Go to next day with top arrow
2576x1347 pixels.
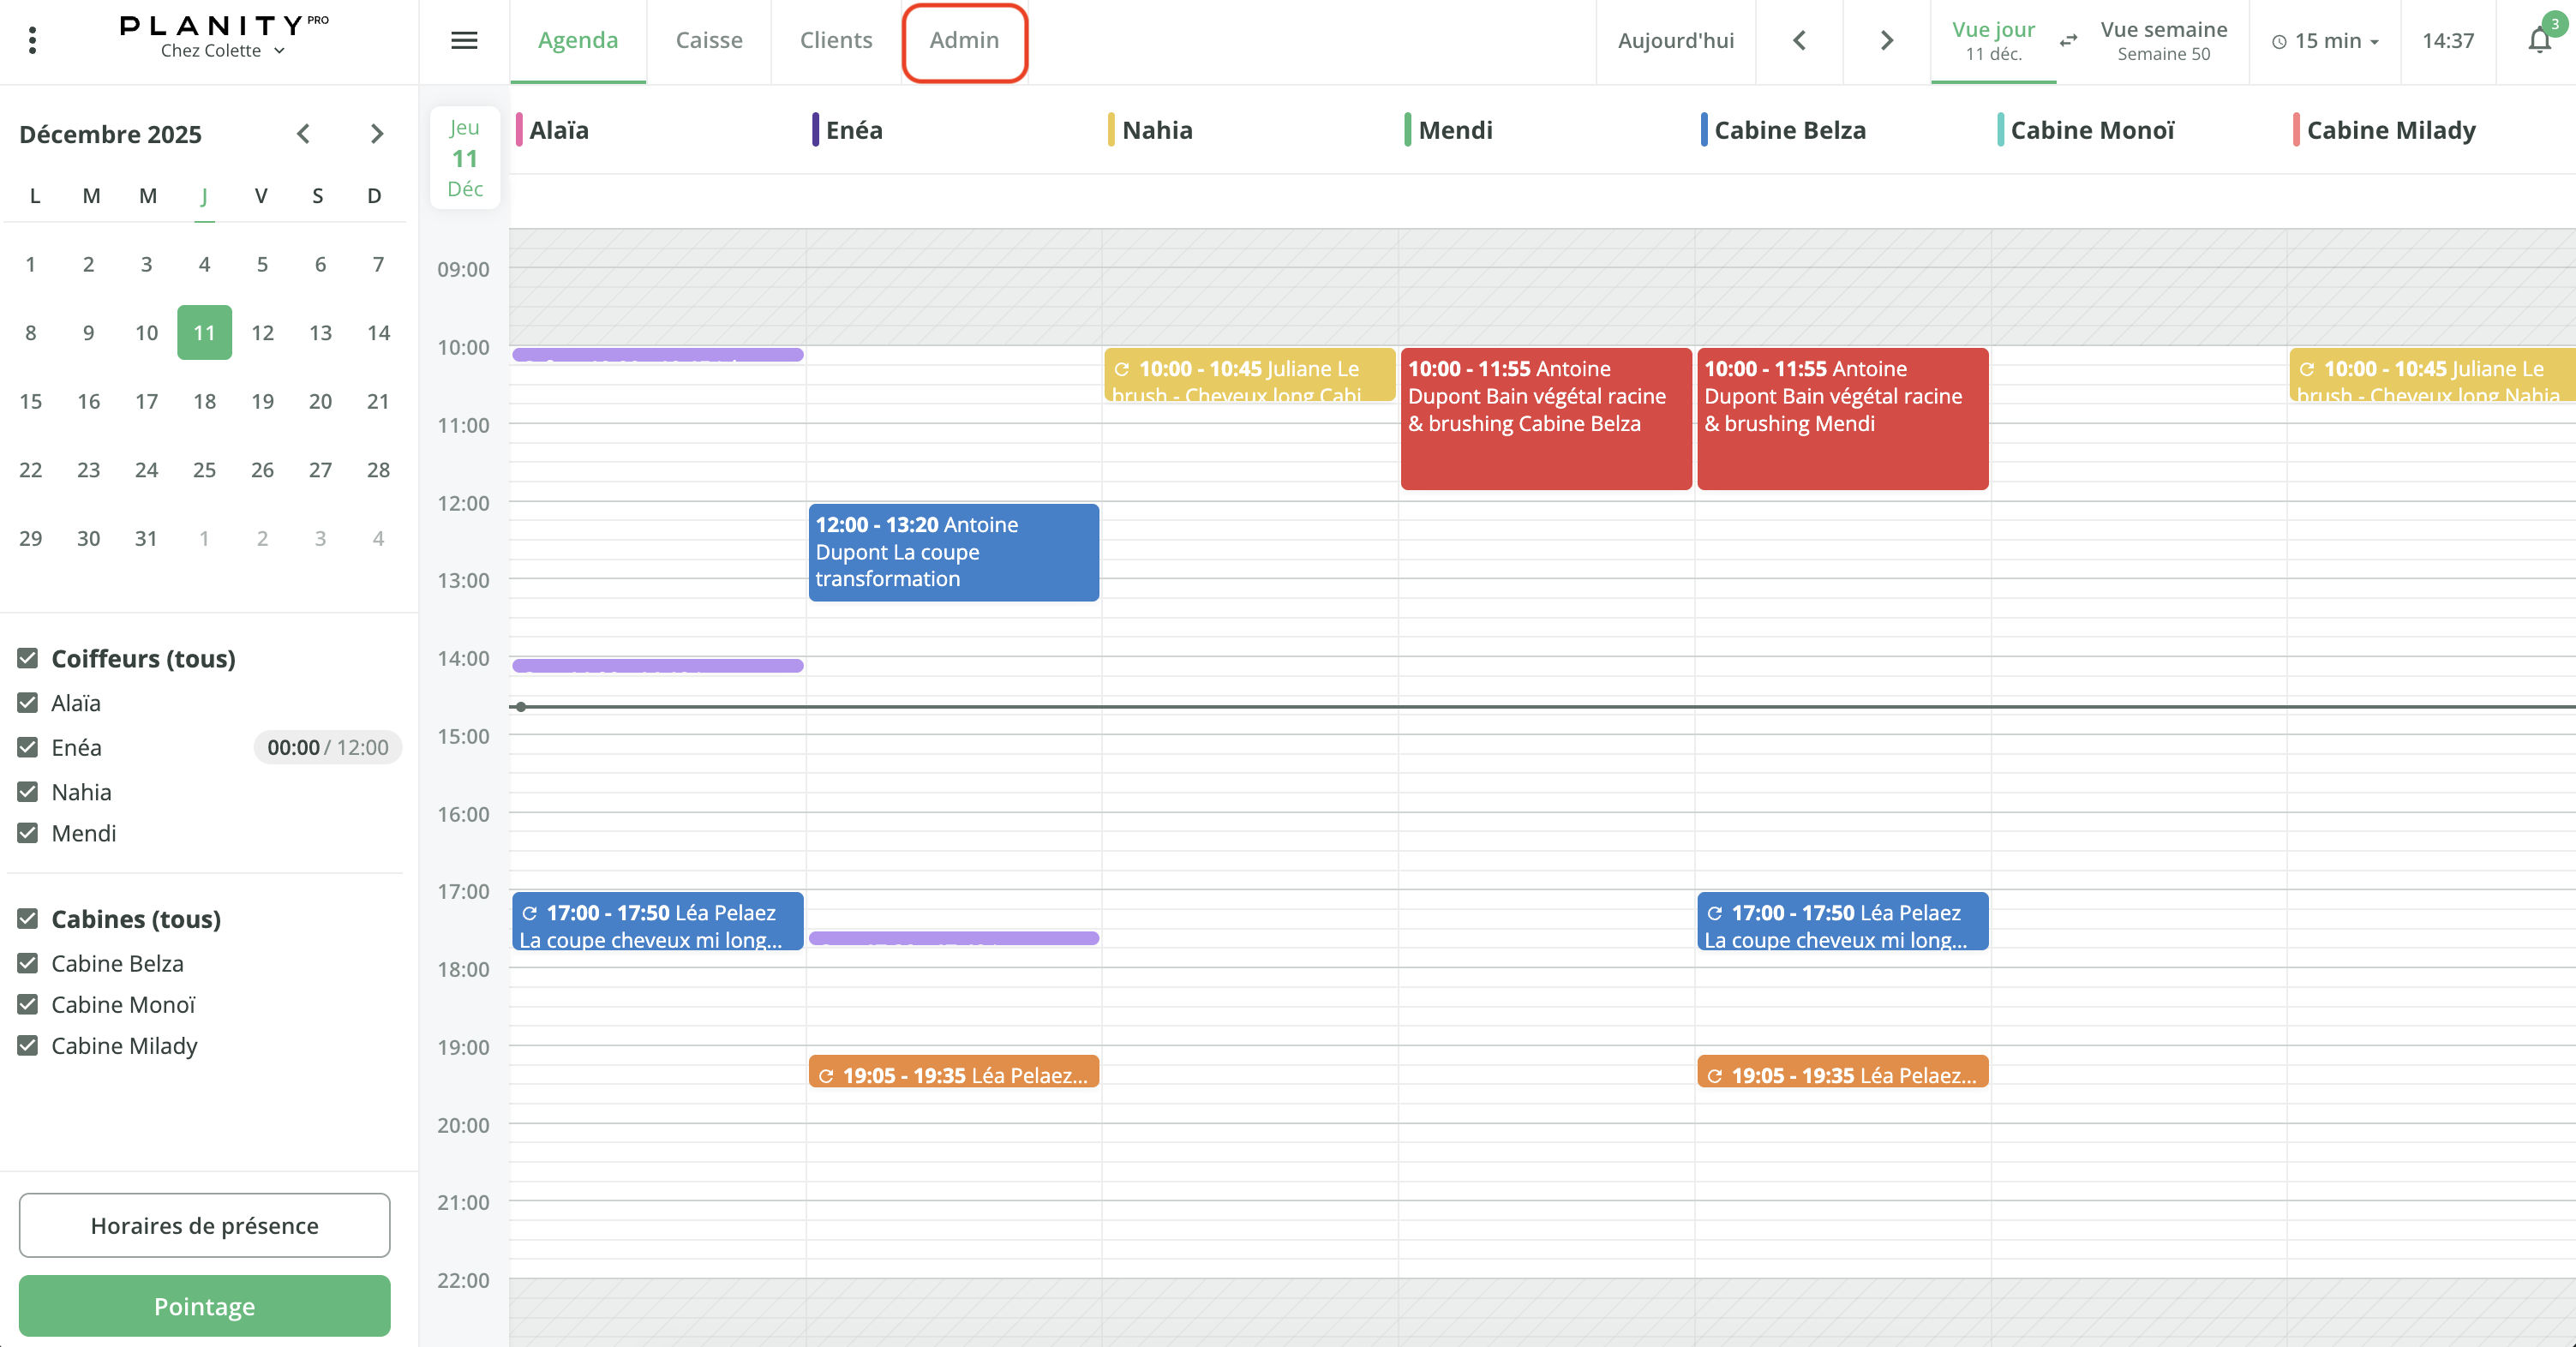click(x=1887, y=40)
